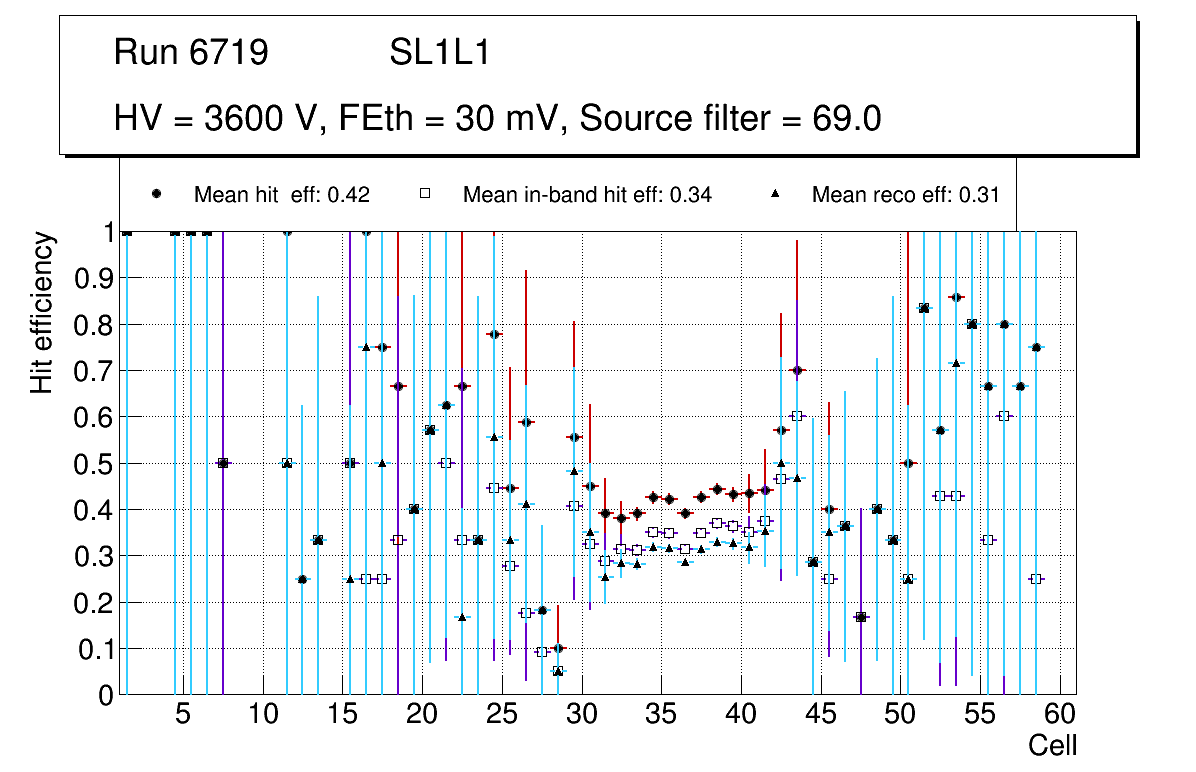Click the "Cell" x-axis title
Viewport: 1196px width, 772px height.
1053,745
